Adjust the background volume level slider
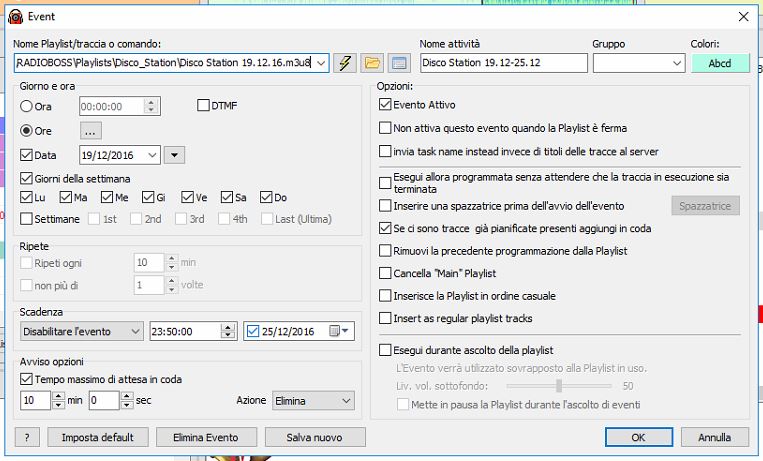Viewport: 763px width, 461px height. 559,386
